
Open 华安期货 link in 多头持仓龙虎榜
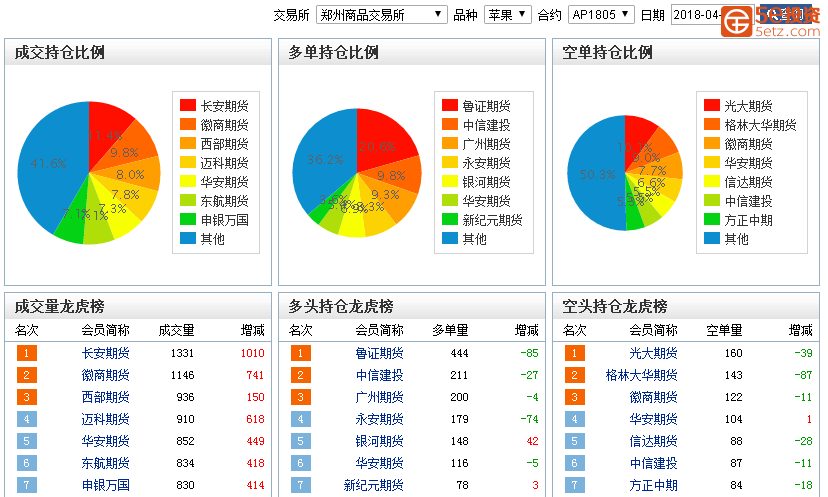click(x=379, y=463)
